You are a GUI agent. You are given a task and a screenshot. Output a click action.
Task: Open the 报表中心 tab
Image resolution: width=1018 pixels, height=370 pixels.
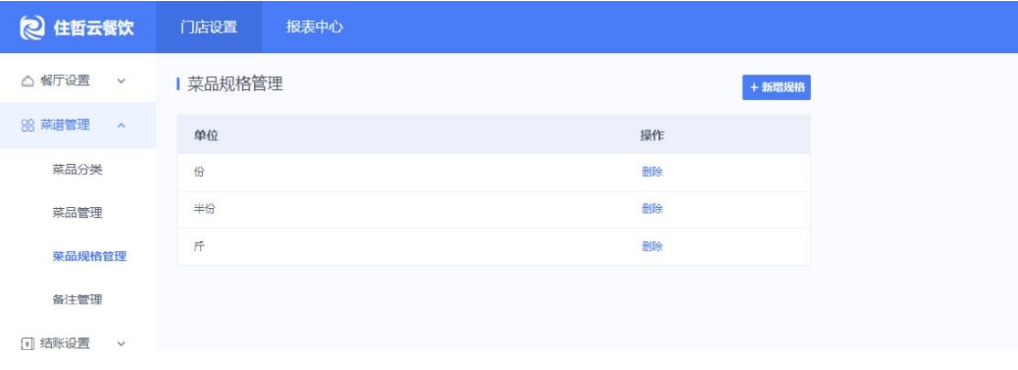point(315,27)
